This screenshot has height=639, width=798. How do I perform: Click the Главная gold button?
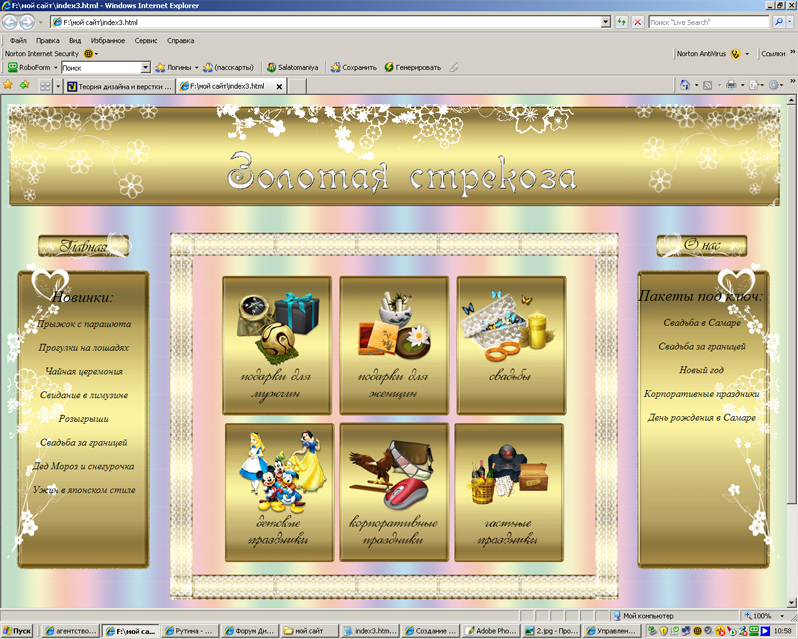pyautogui.click(x=84, y=246)
